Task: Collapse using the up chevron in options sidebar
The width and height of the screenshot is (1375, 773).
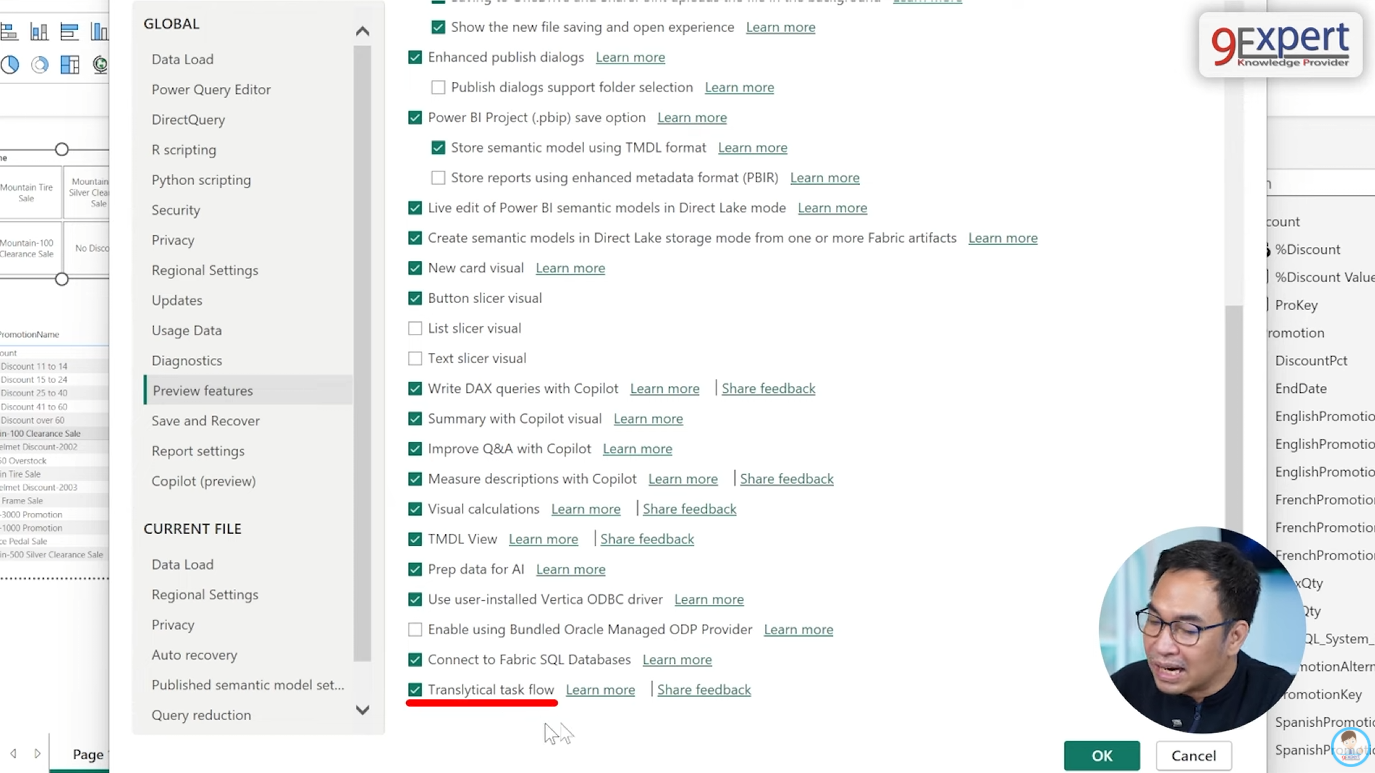Action: pos(362,31)
